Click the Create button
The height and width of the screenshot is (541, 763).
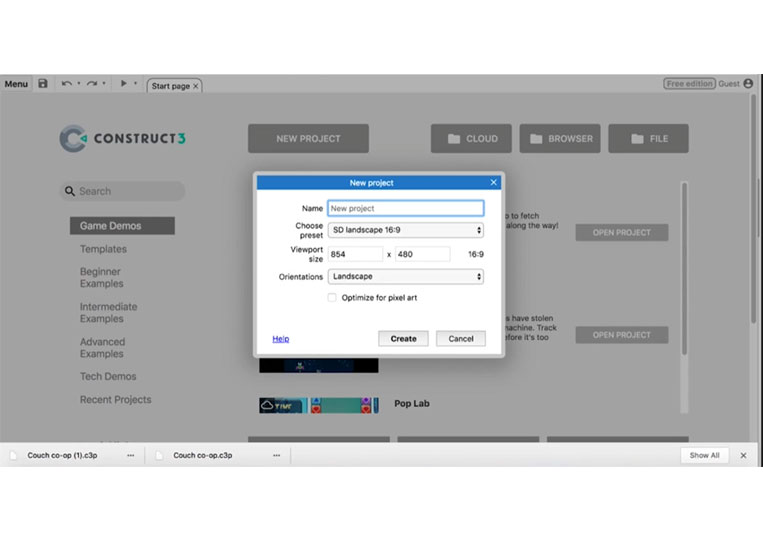(x=403, y=339)
